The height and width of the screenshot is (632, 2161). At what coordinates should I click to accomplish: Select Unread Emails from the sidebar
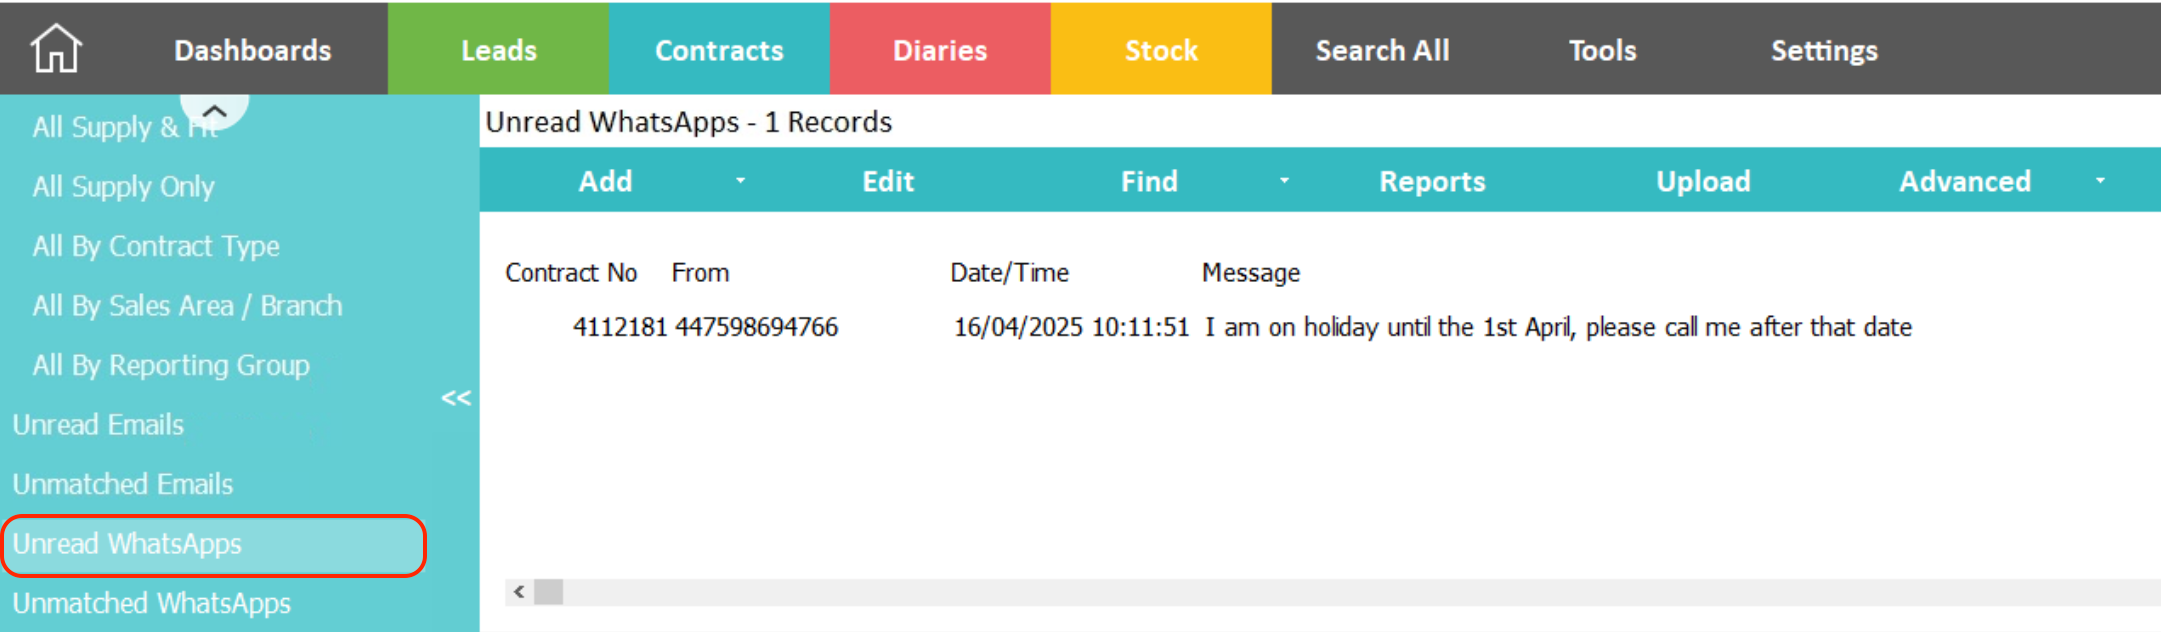point(98,424)
